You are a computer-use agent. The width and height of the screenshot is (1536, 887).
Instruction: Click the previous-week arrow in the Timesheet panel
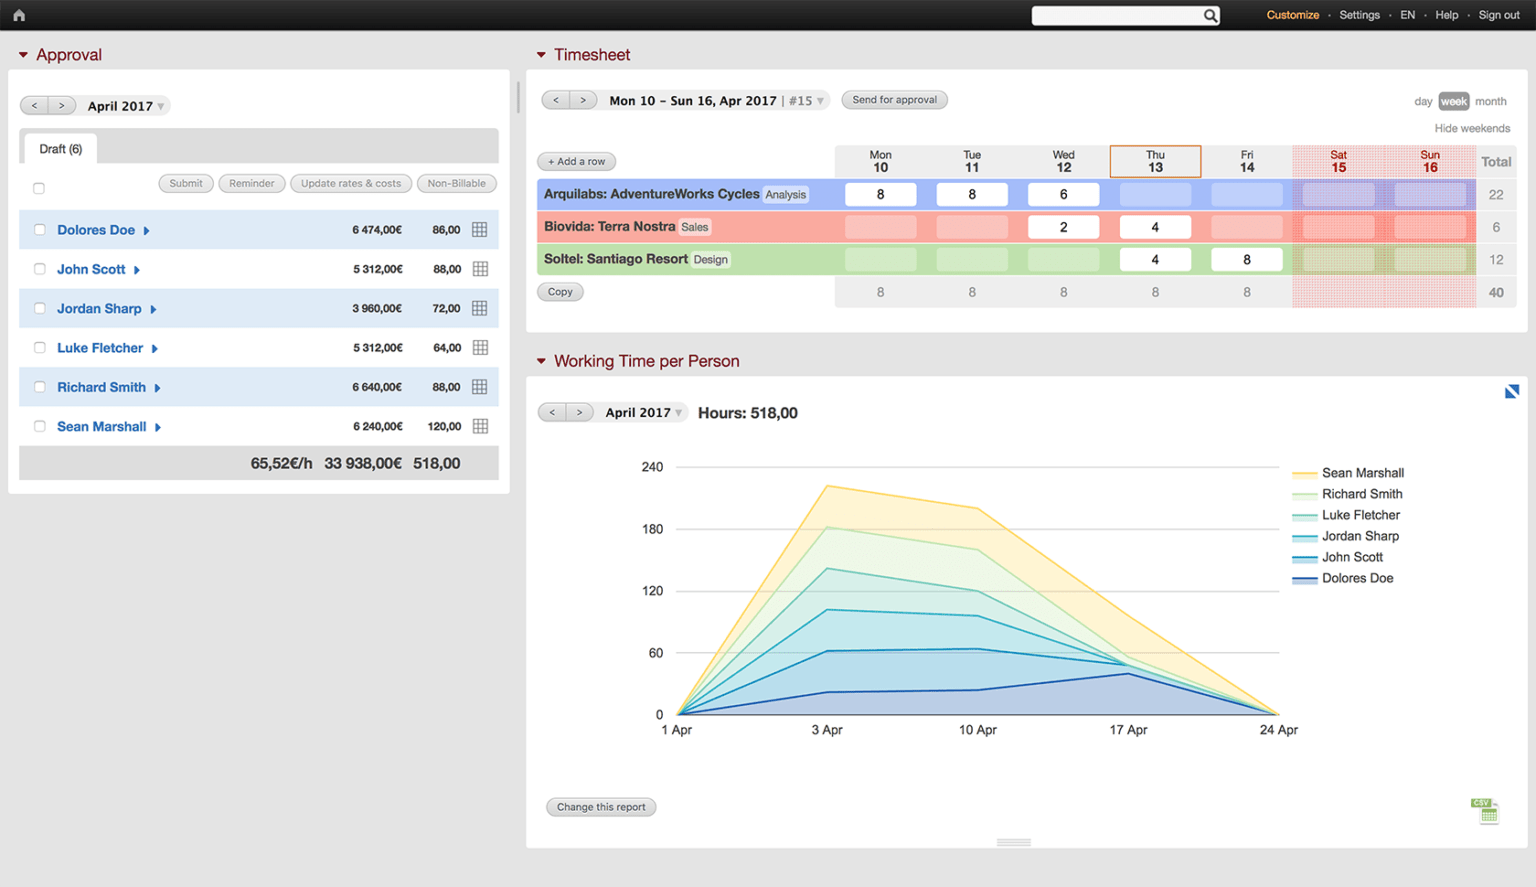click(555, 99)
